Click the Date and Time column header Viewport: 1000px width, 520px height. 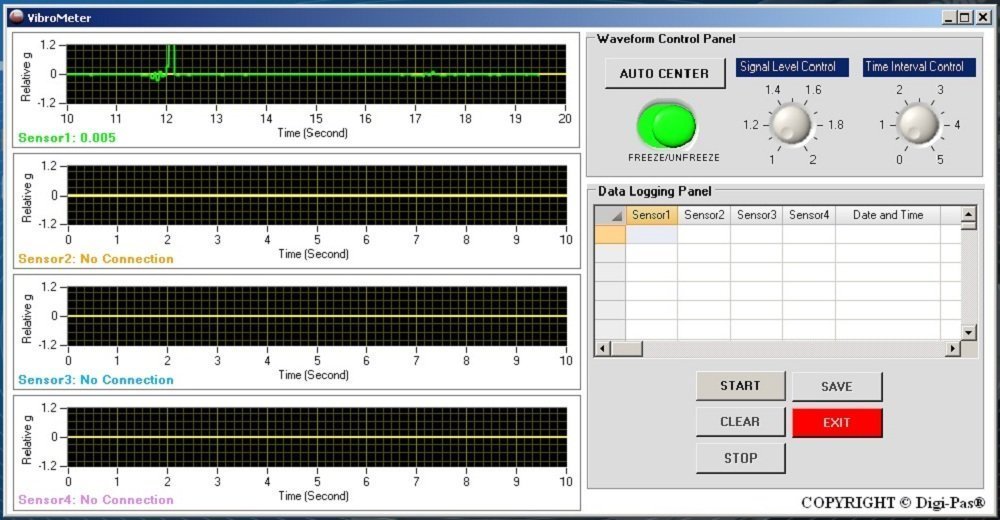(x=888, y=215)
